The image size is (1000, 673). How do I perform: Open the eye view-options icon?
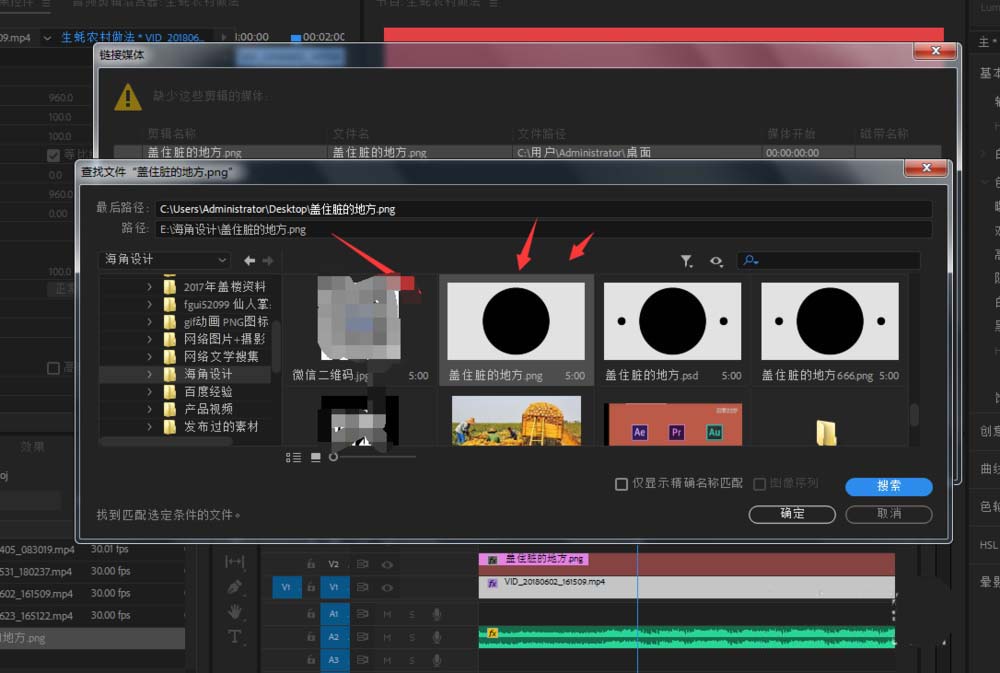click(x=716, y=261)
